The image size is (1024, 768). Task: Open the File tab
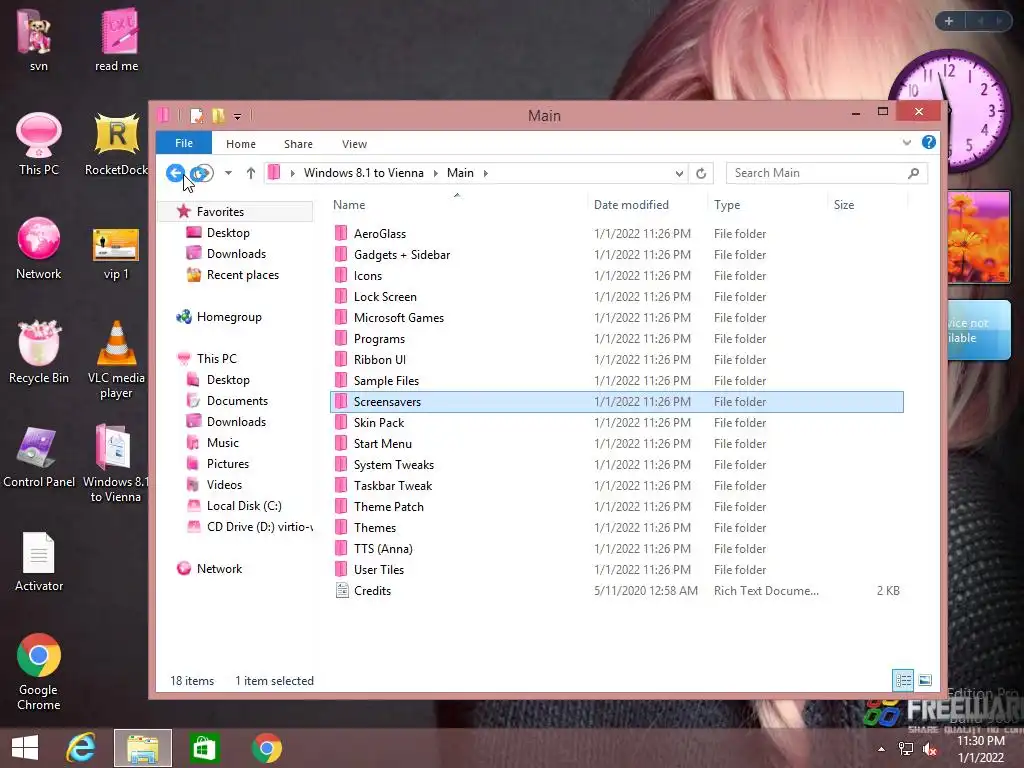[x=184, y=143]
